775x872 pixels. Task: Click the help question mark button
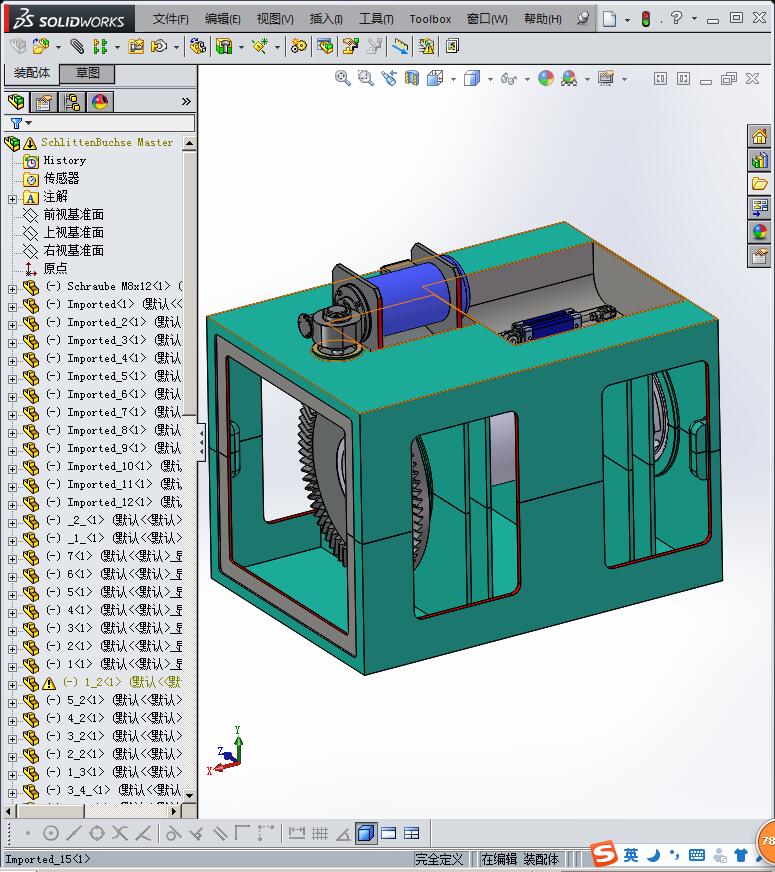pyautogui.click(x=676, y=18)
